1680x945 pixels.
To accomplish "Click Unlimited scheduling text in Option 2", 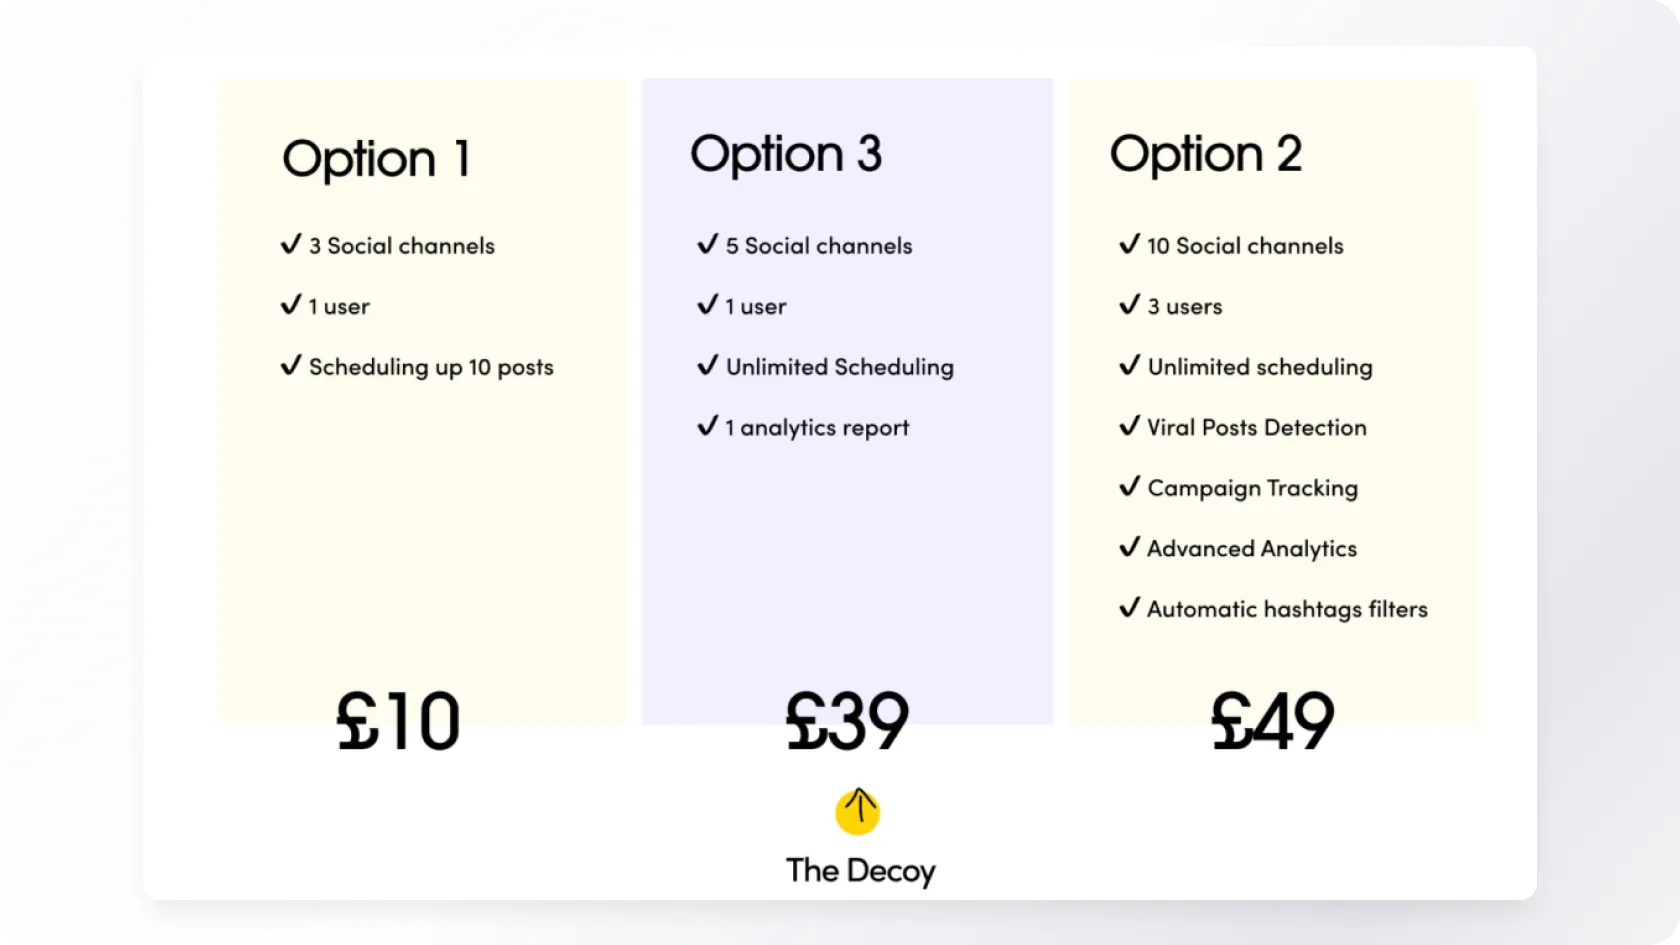I will pyautogui.click(x=1260, y=367).
